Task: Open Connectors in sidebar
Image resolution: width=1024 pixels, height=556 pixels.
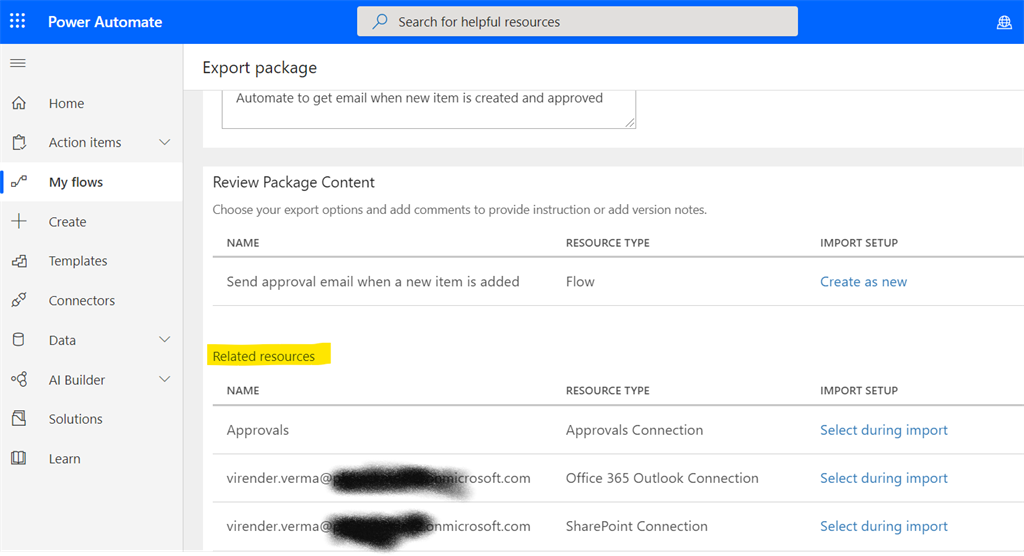Action: [x=82, y=301]
